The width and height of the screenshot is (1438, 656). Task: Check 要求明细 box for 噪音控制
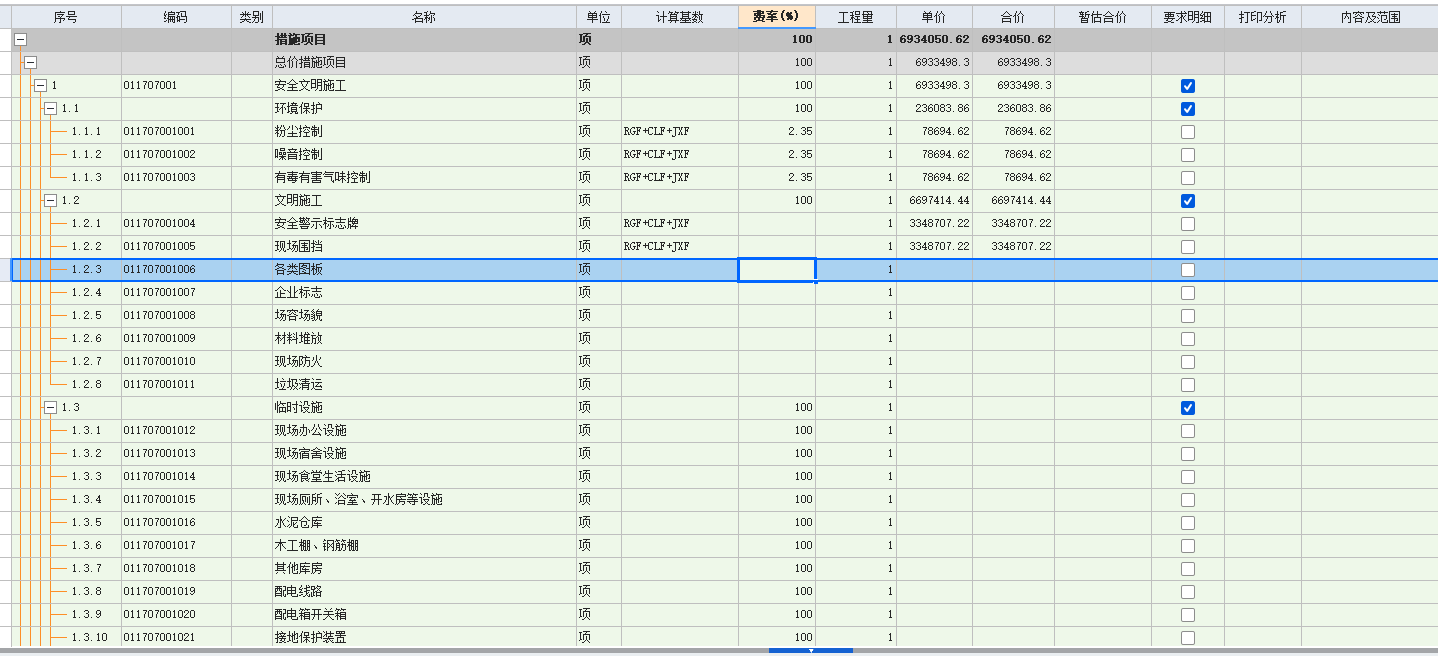tap(1187, 155)
